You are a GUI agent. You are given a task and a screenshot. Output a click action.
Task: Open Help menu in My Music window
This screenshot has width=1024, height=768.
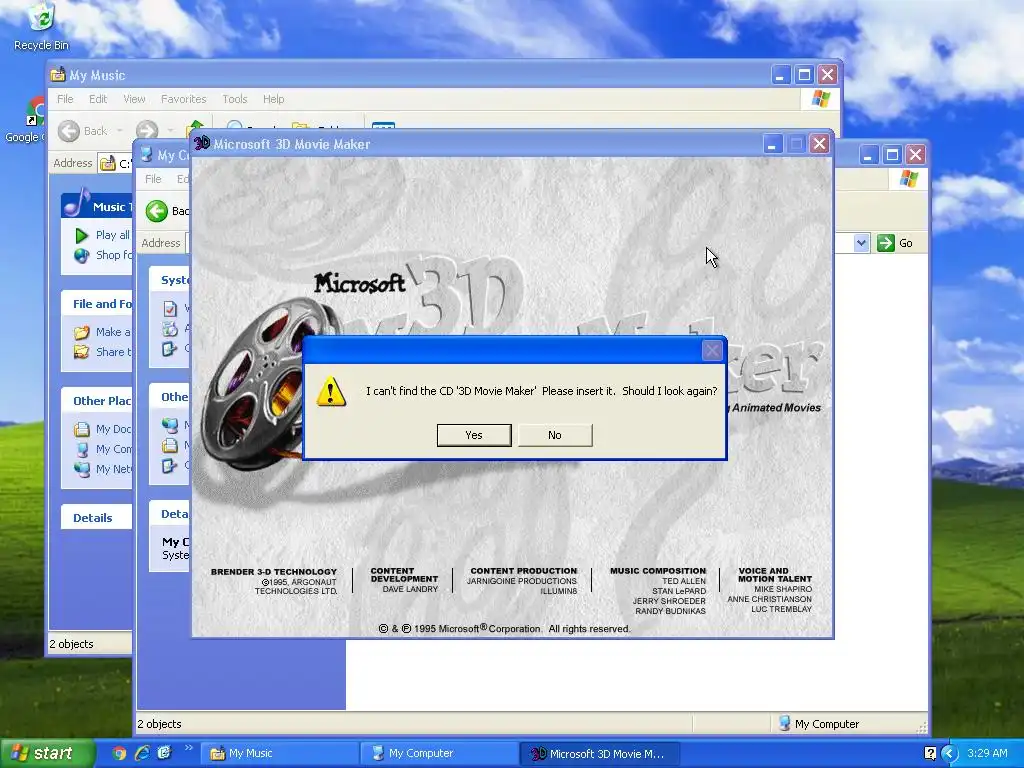(274, 99)
